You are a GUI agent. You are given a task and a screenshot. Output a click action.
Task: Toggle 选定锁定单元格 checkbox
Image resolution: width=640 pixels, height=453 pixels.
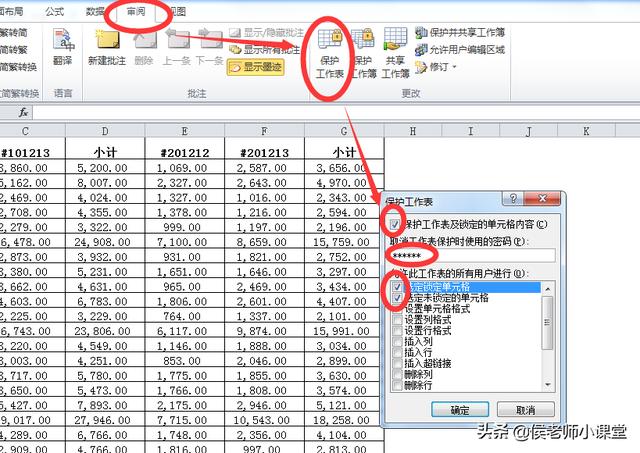tap(397, 287)
